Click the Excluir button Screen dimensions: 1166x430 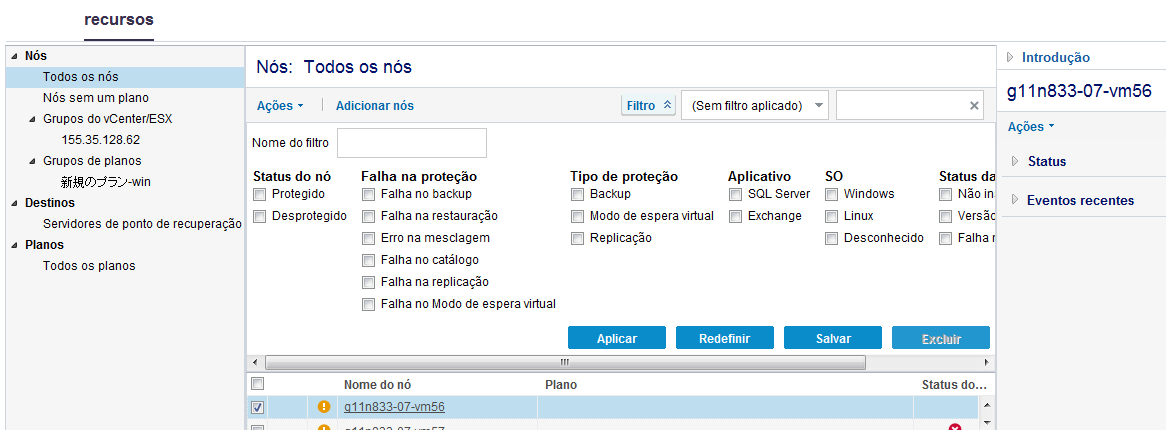click(x=941, y=338)
